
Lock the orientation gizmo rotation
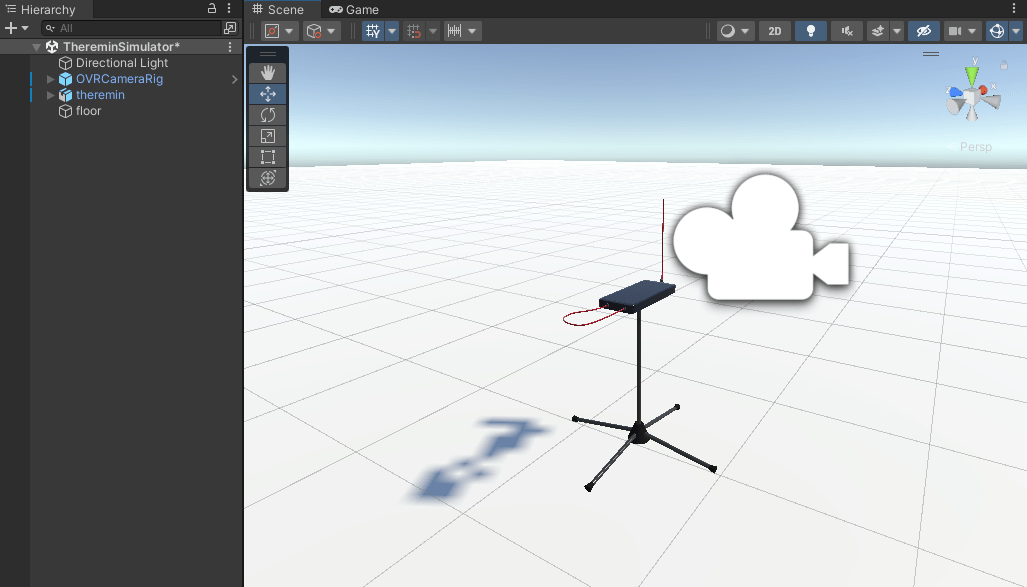click(1004, 65)
